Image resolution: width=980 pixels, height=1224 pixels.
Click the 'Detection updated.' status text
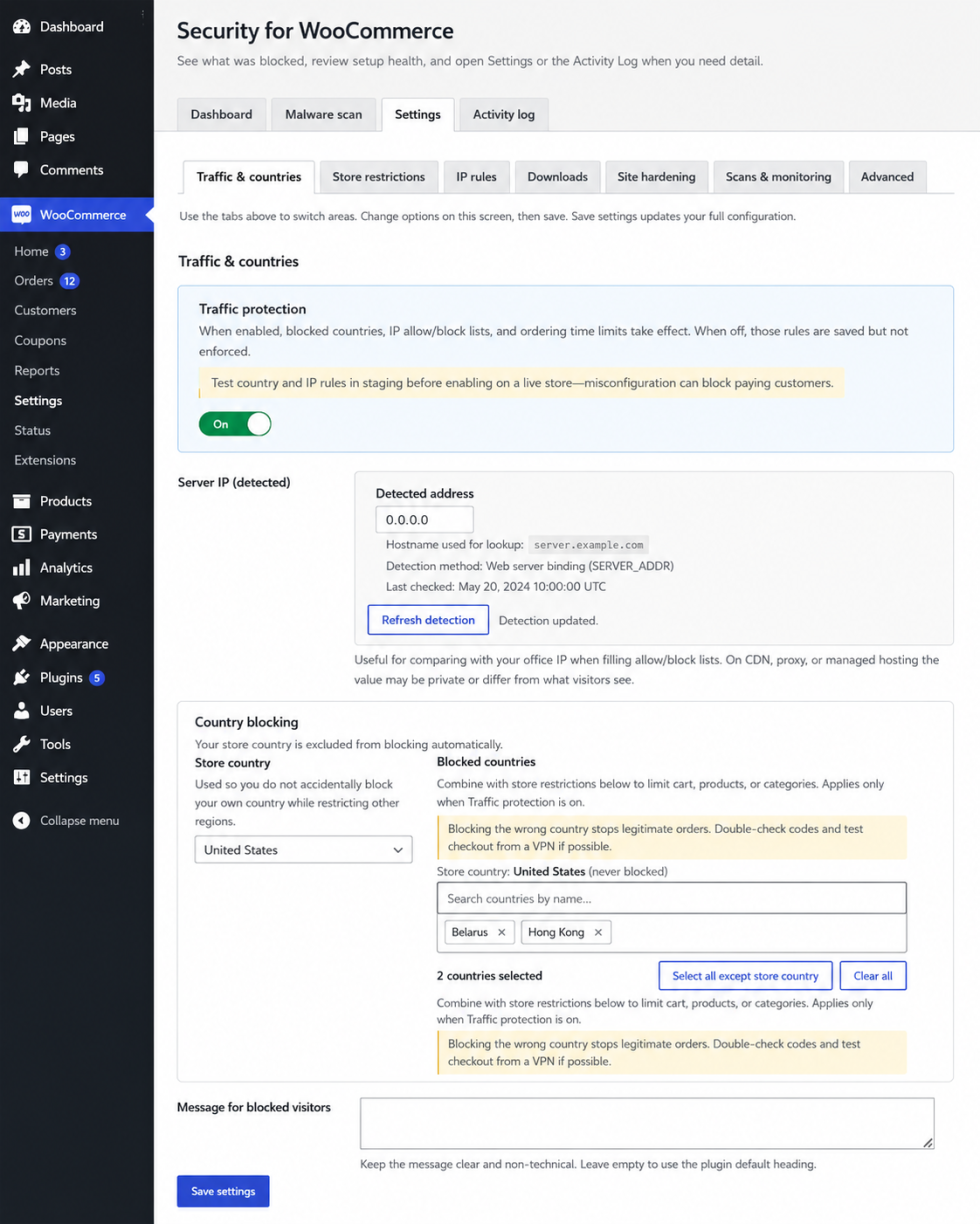[x=548, y=621]
